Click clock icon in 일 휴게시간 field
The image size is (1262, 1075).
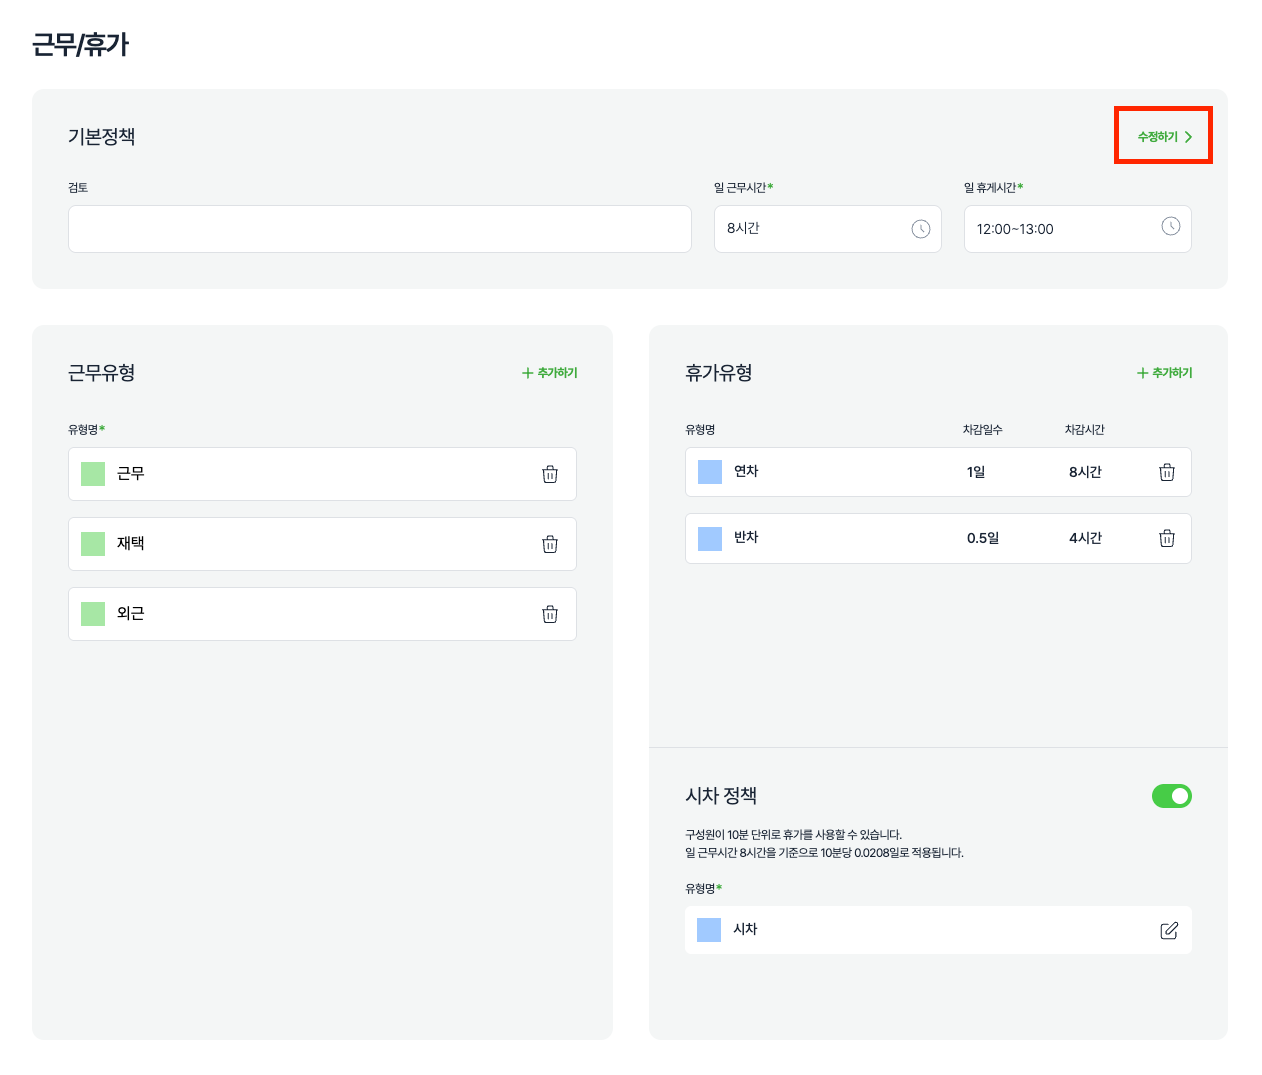click(x=1170, y=226)
